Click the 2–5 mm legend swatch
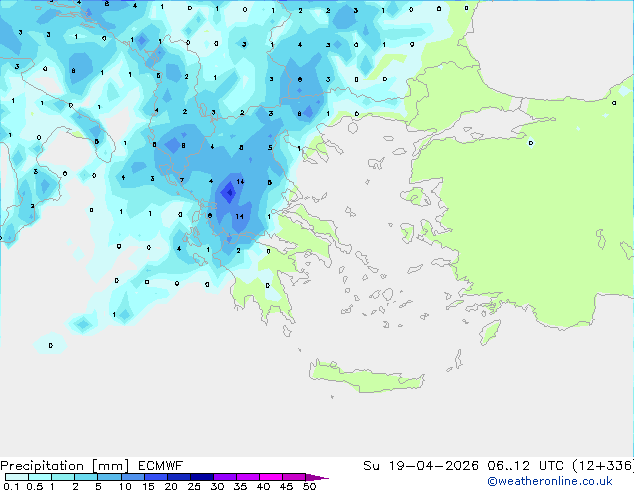Screen dimensions: 634x490 pos(86,477)
